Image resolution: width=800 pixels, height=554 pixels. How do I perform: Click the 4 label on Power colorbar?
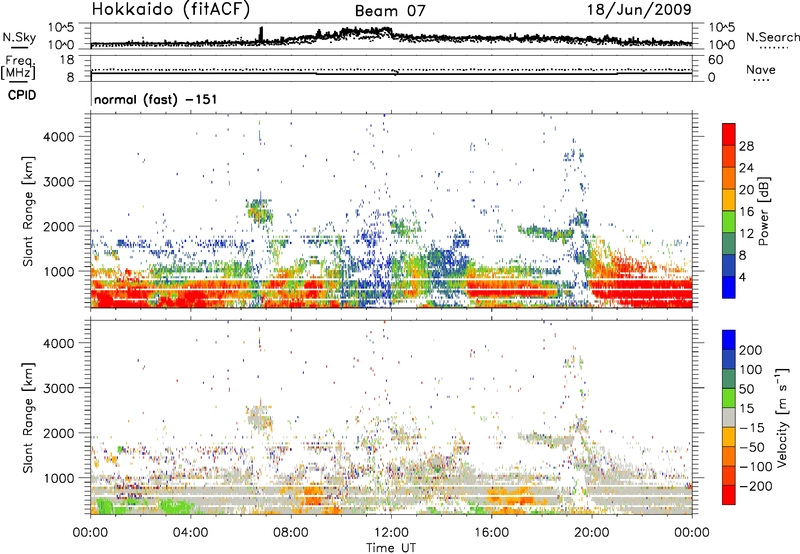(743, 278)
